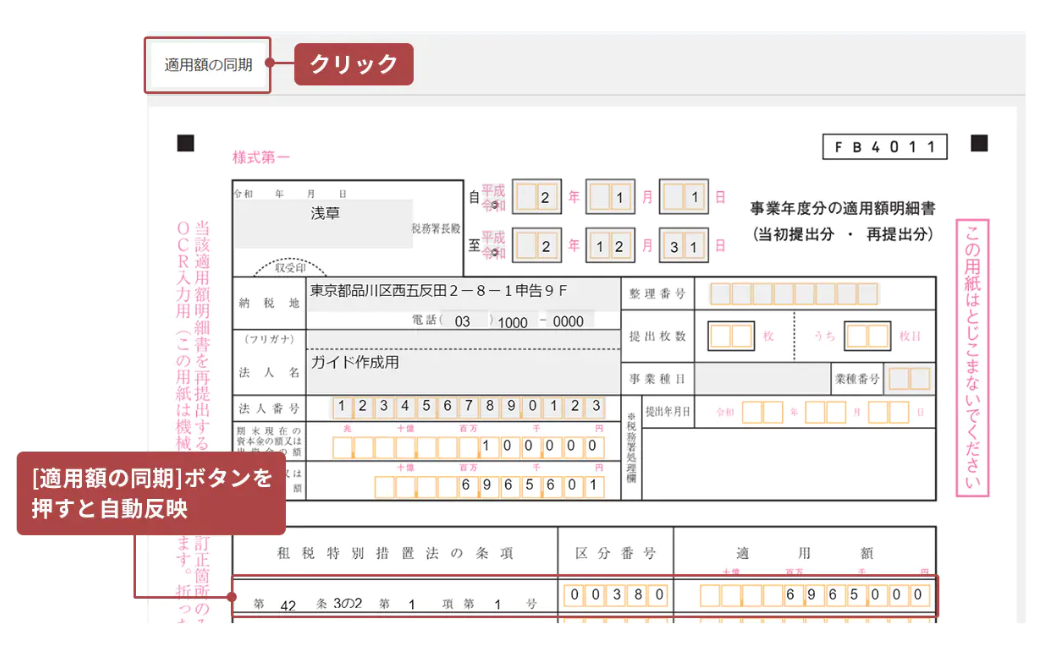This screenshot has width=1045, height=646.
Task: Click the start date month field
Action: pyautogui.click(x=610, y=197)
